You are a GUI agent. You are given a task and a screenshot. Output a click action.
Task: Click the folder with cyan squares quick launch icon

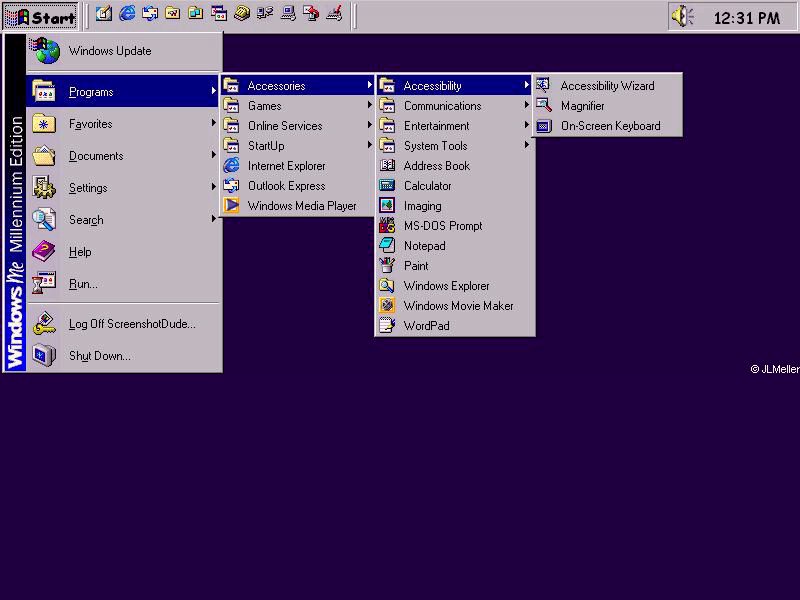[x=196, y=14]
